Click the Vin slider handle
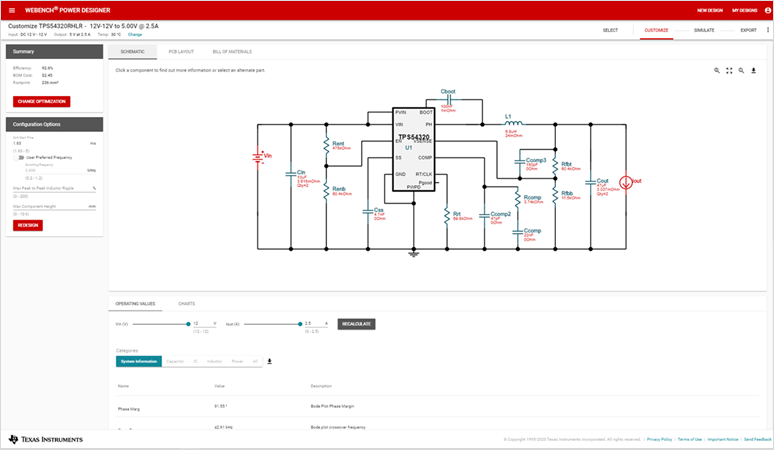The width and height of the screenshot is (774, 450). click(x=187, y=324)
